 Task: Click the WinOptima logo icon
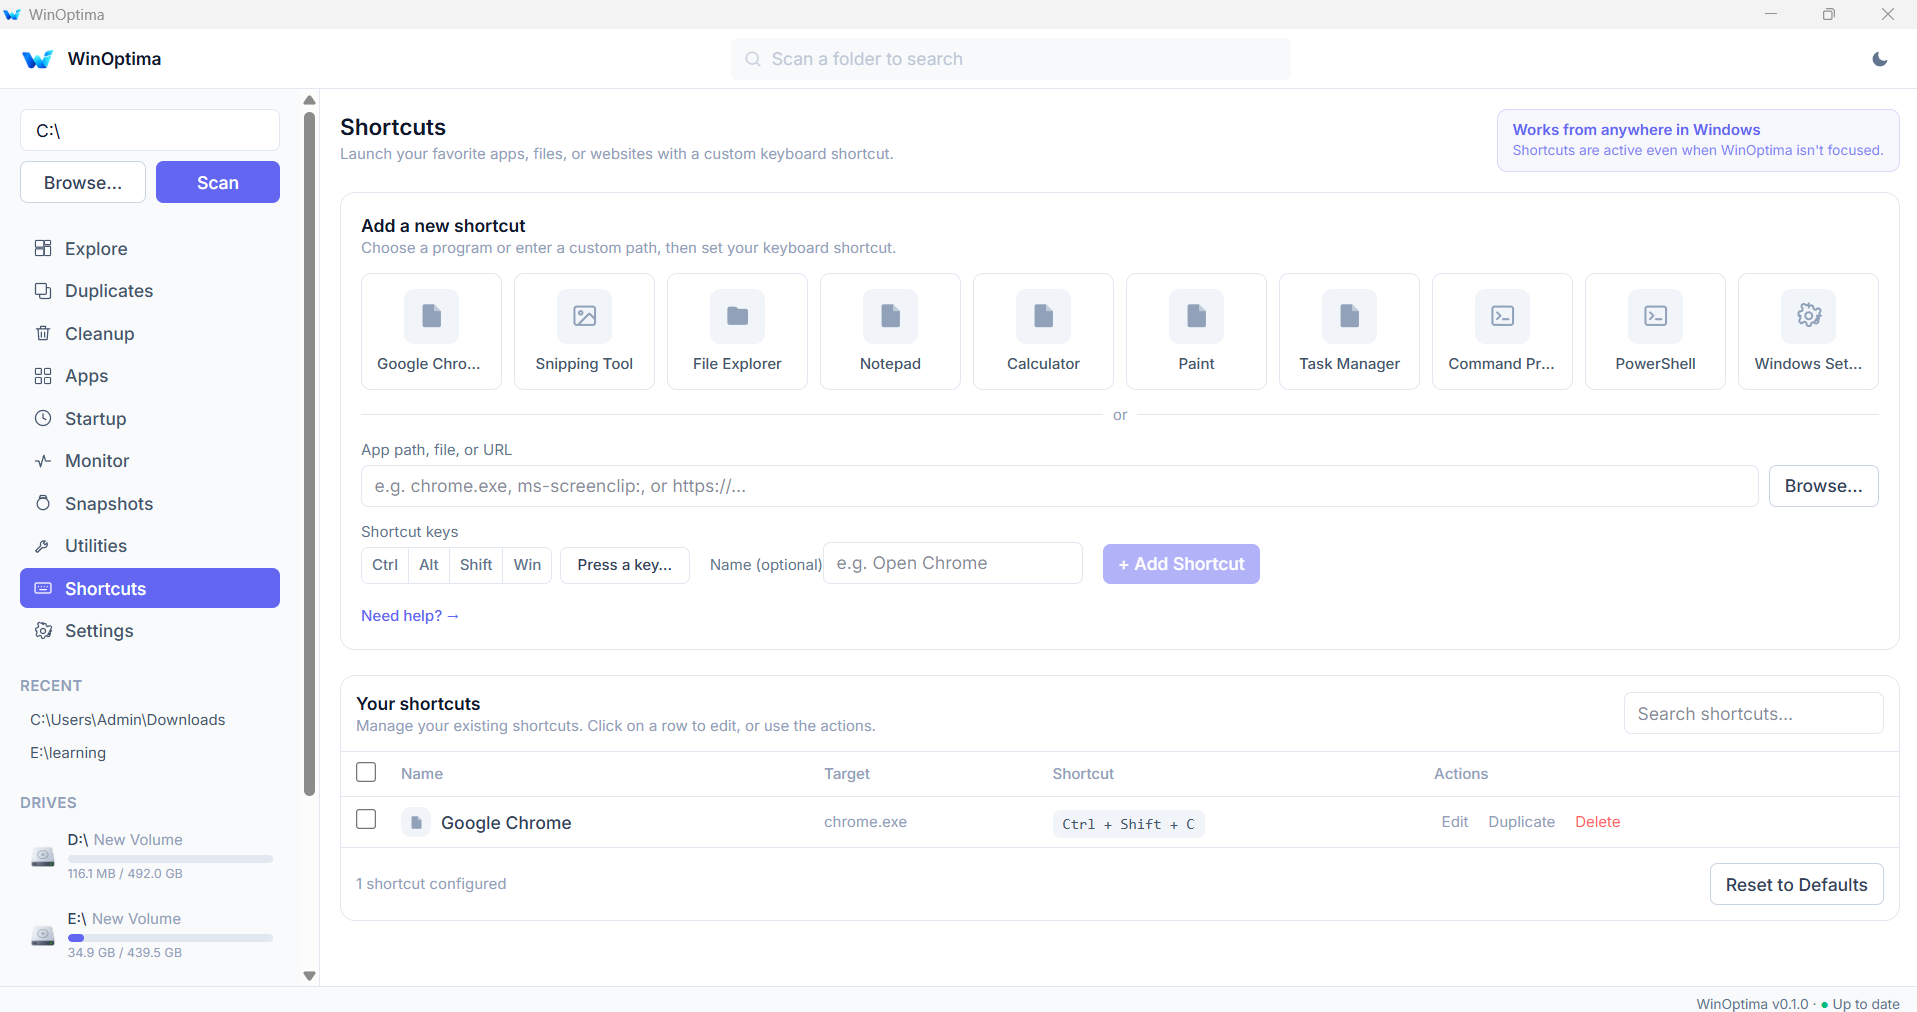point(37,59)
